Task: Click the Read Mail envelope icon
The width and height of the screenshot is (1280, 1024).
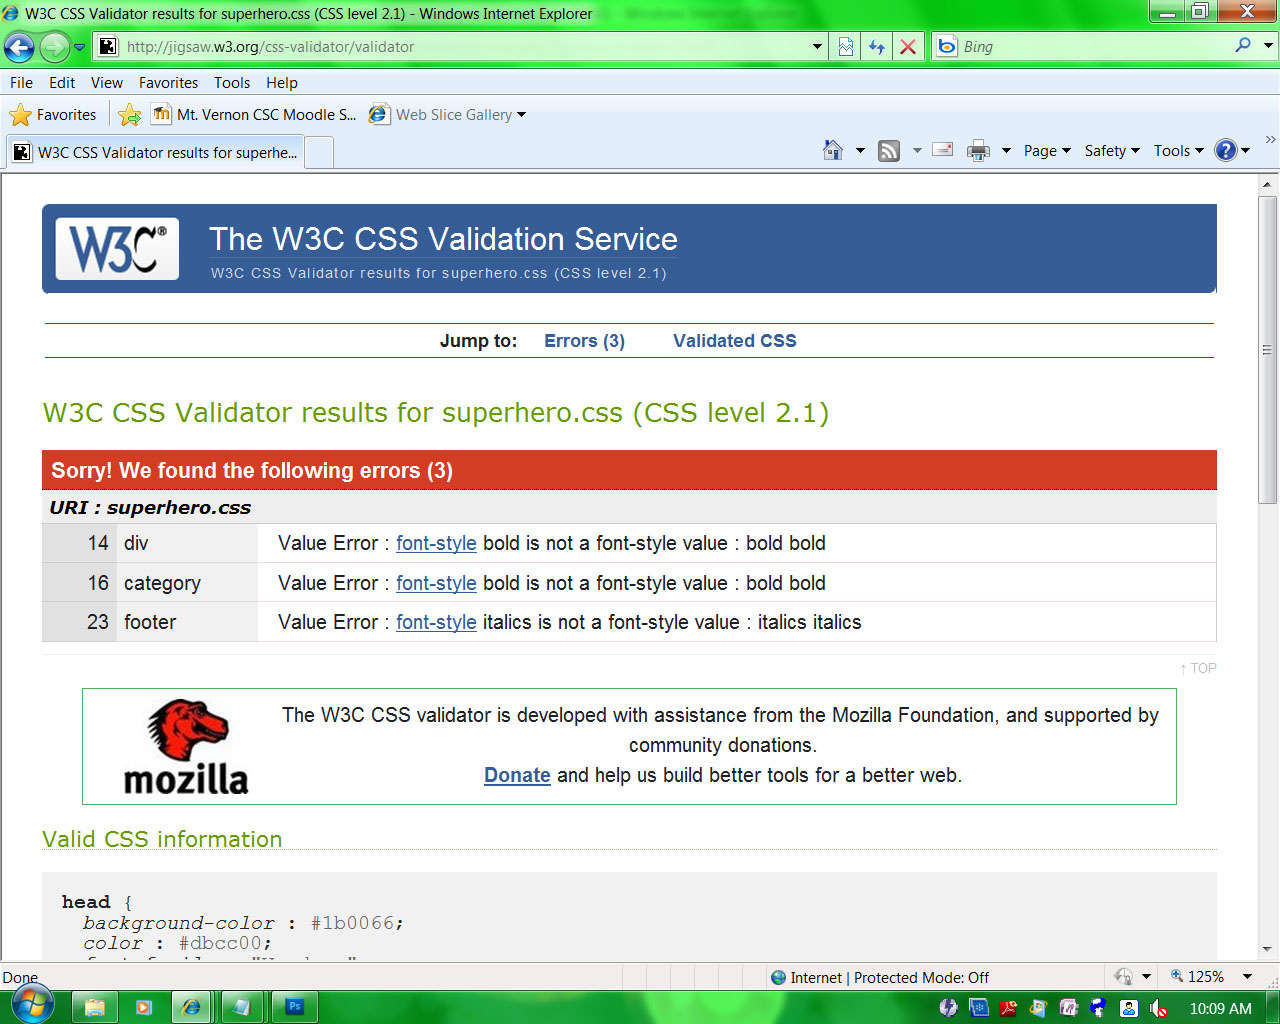Action: coord(942,150)
